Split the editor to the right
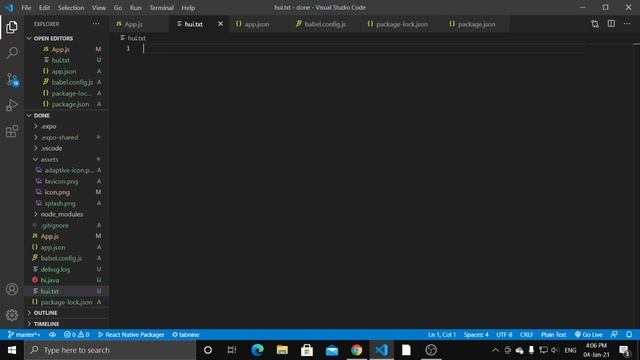This screenshot has width=640, height=360. 611,24
